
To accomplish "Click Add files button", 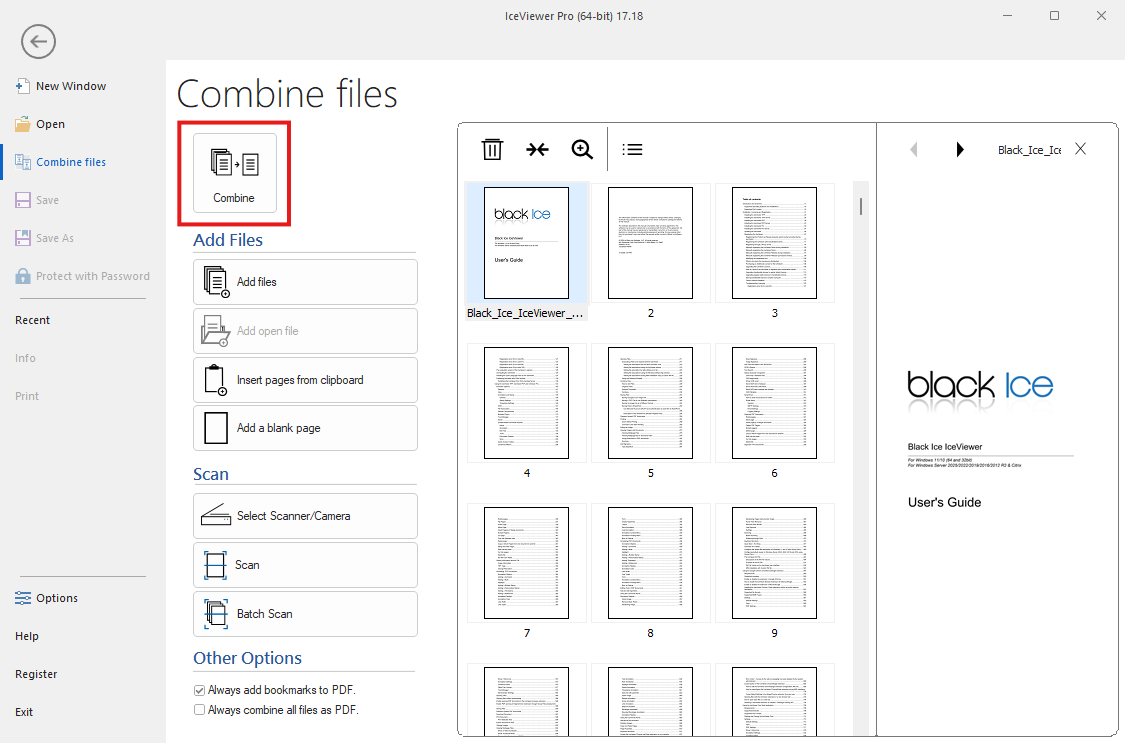I will pyautogui.click(x=306, y=282).
